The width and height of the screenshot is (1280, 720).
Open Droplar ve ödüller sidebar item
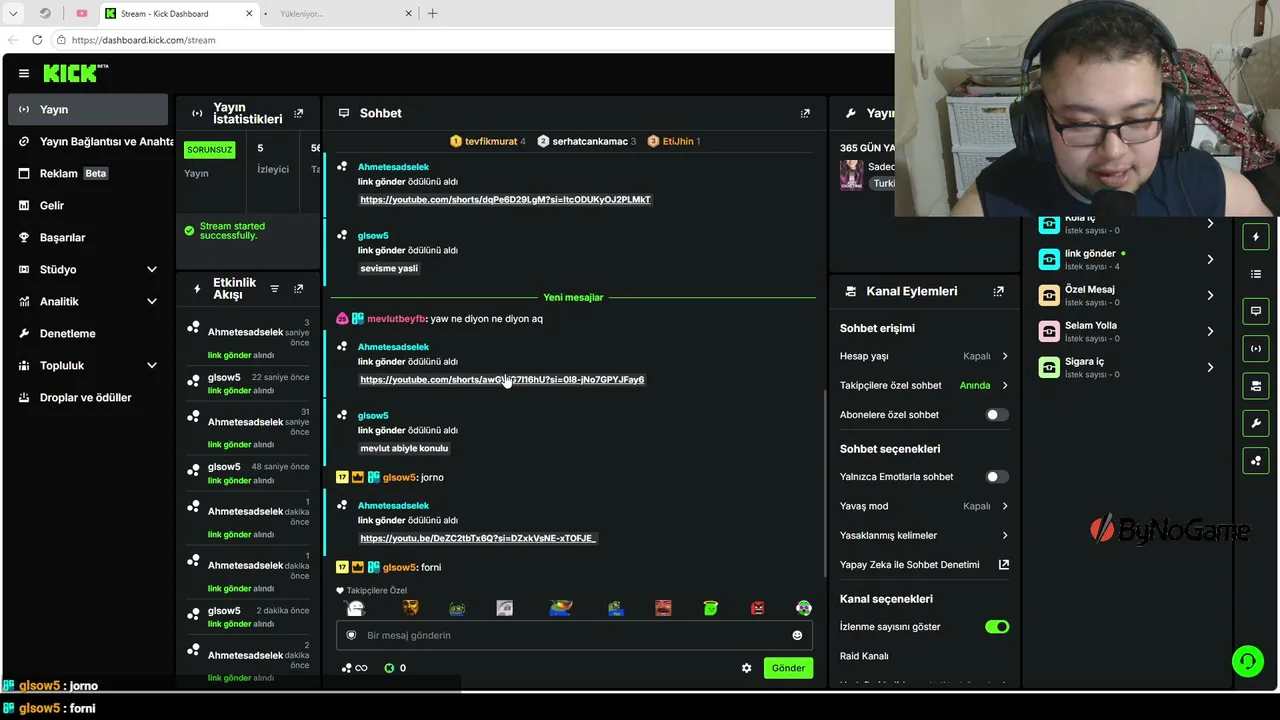(x=88, y=398)
